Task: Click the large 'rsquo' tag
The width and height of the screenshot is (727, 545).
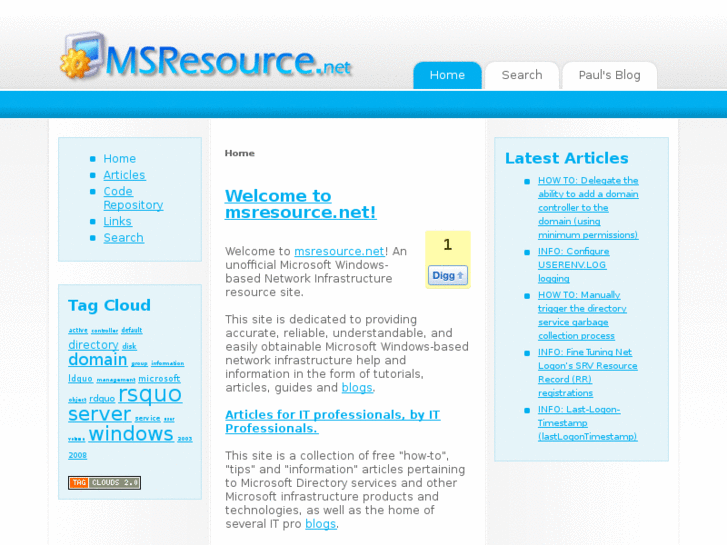Action: [150, 394]
